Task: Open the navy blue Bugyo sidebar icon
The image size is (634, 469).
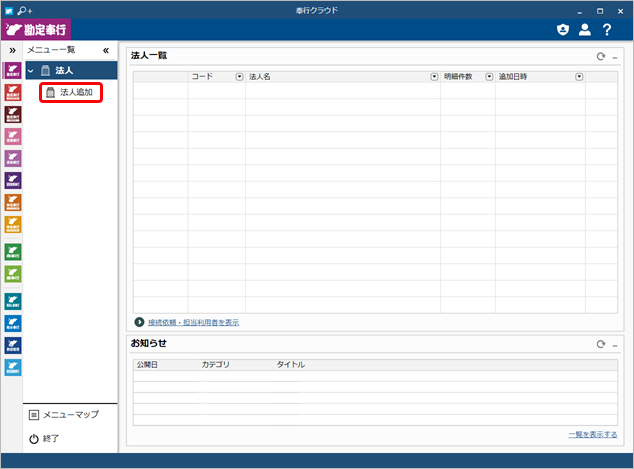Action: [13, 345]
